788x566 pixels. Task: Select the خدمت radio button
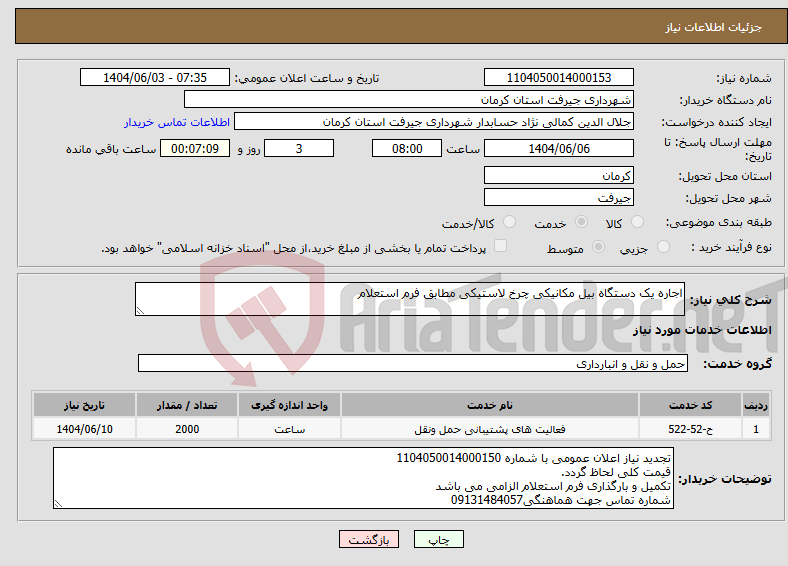[x=581, y=222]
